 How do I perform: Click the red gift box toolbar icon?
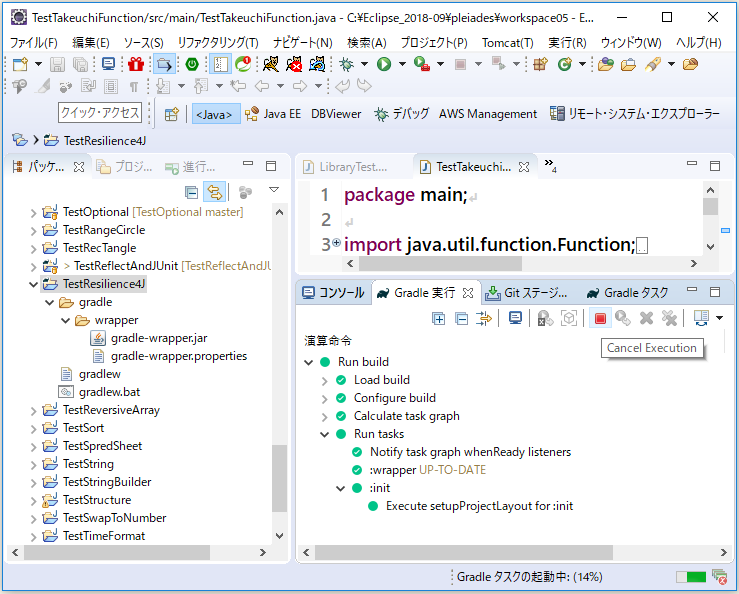136,64
